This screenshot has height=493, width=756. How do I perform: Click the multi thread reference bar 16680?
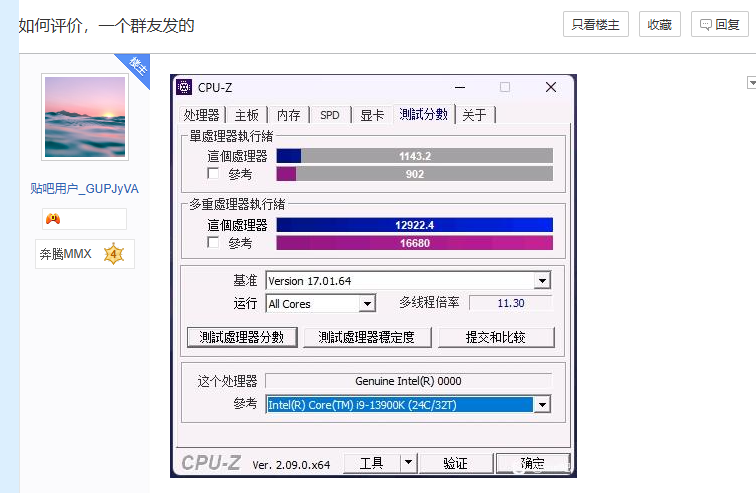click(x=415, y=243)
